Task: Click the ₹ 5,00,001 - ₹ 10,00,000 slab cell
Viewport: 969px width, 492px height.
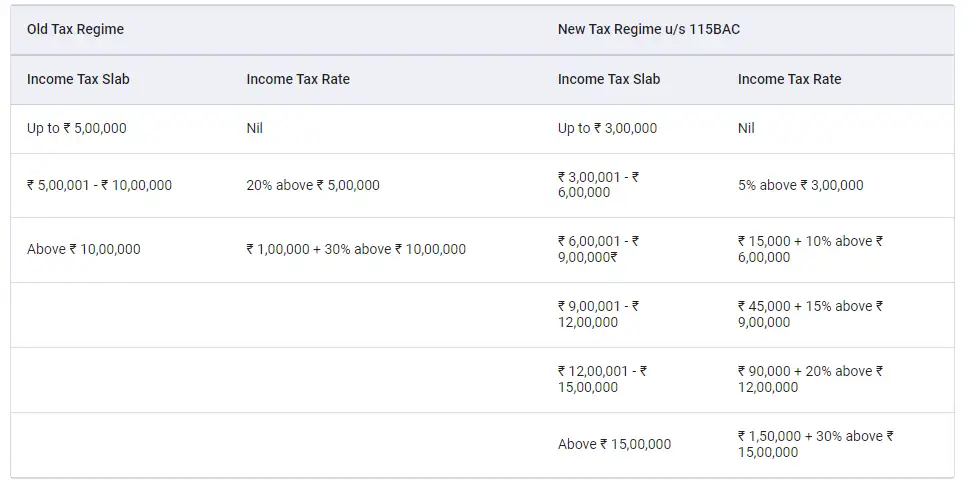Action: [x=100, y=185]
